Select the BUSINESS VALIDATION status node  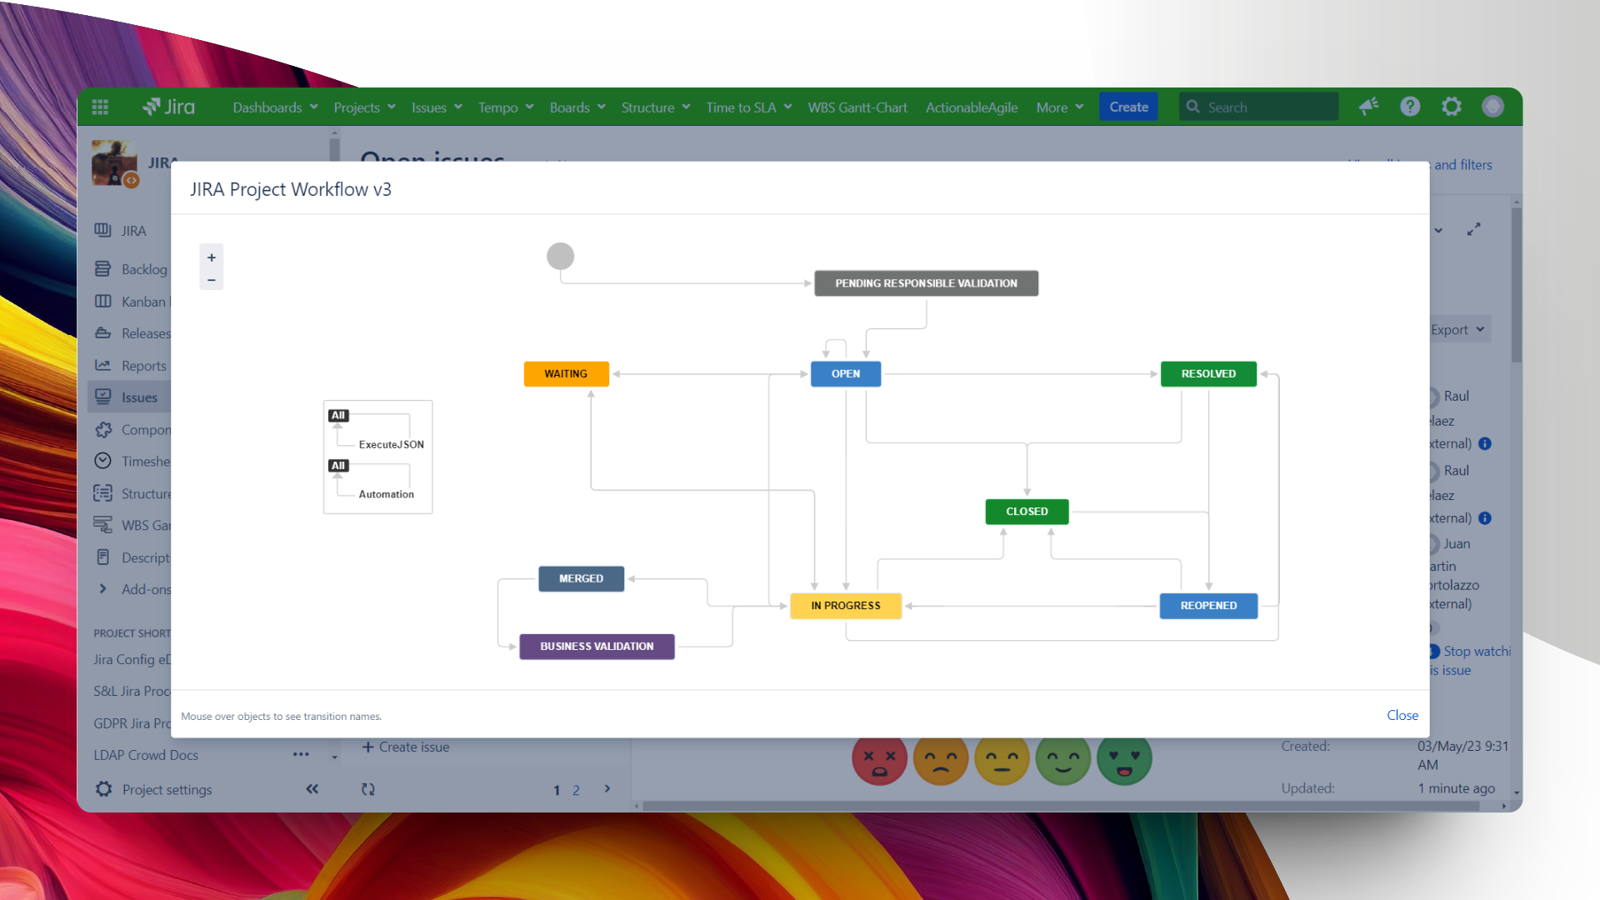(x=597, y=646)
